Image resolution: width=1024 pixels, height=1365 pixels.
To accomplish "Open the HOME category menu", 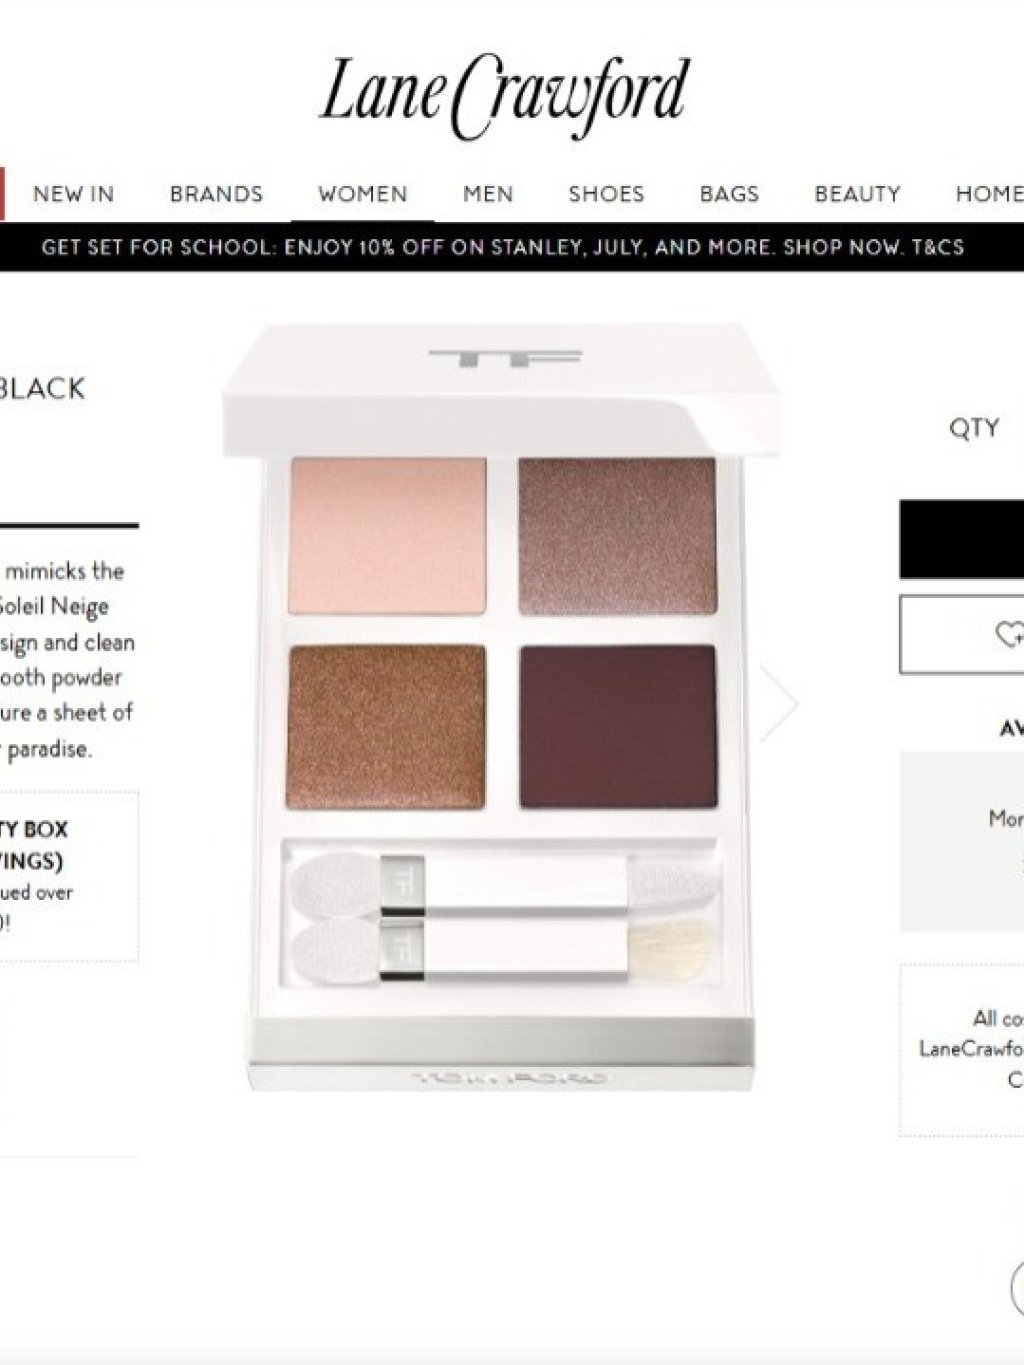I will 989,194.
